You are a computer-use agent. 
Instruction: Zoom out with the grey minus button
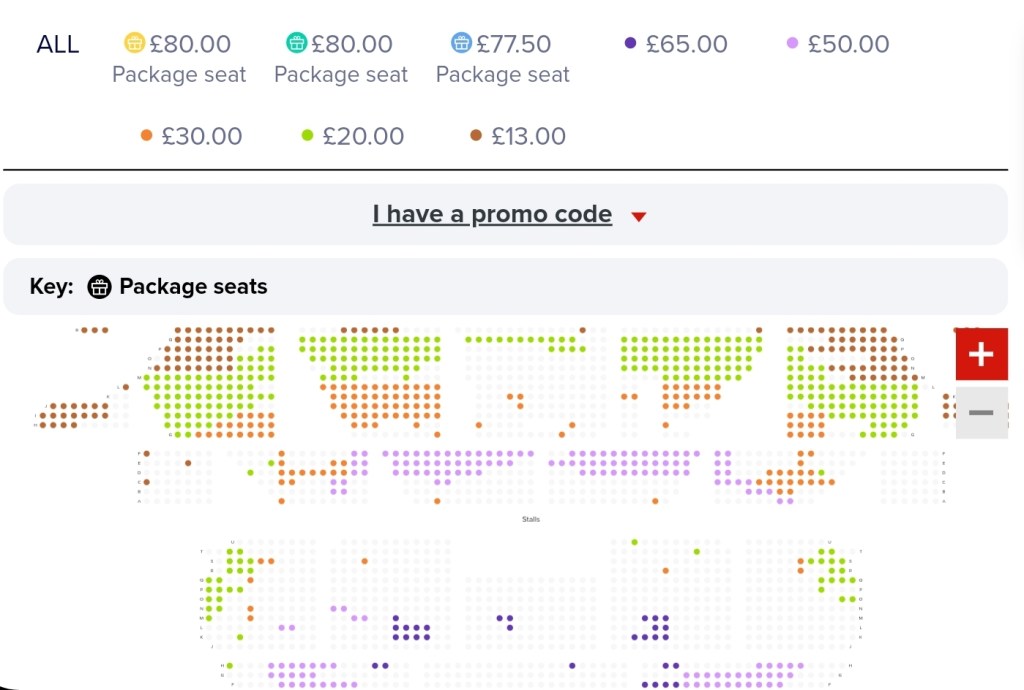[x=981, y=412]
